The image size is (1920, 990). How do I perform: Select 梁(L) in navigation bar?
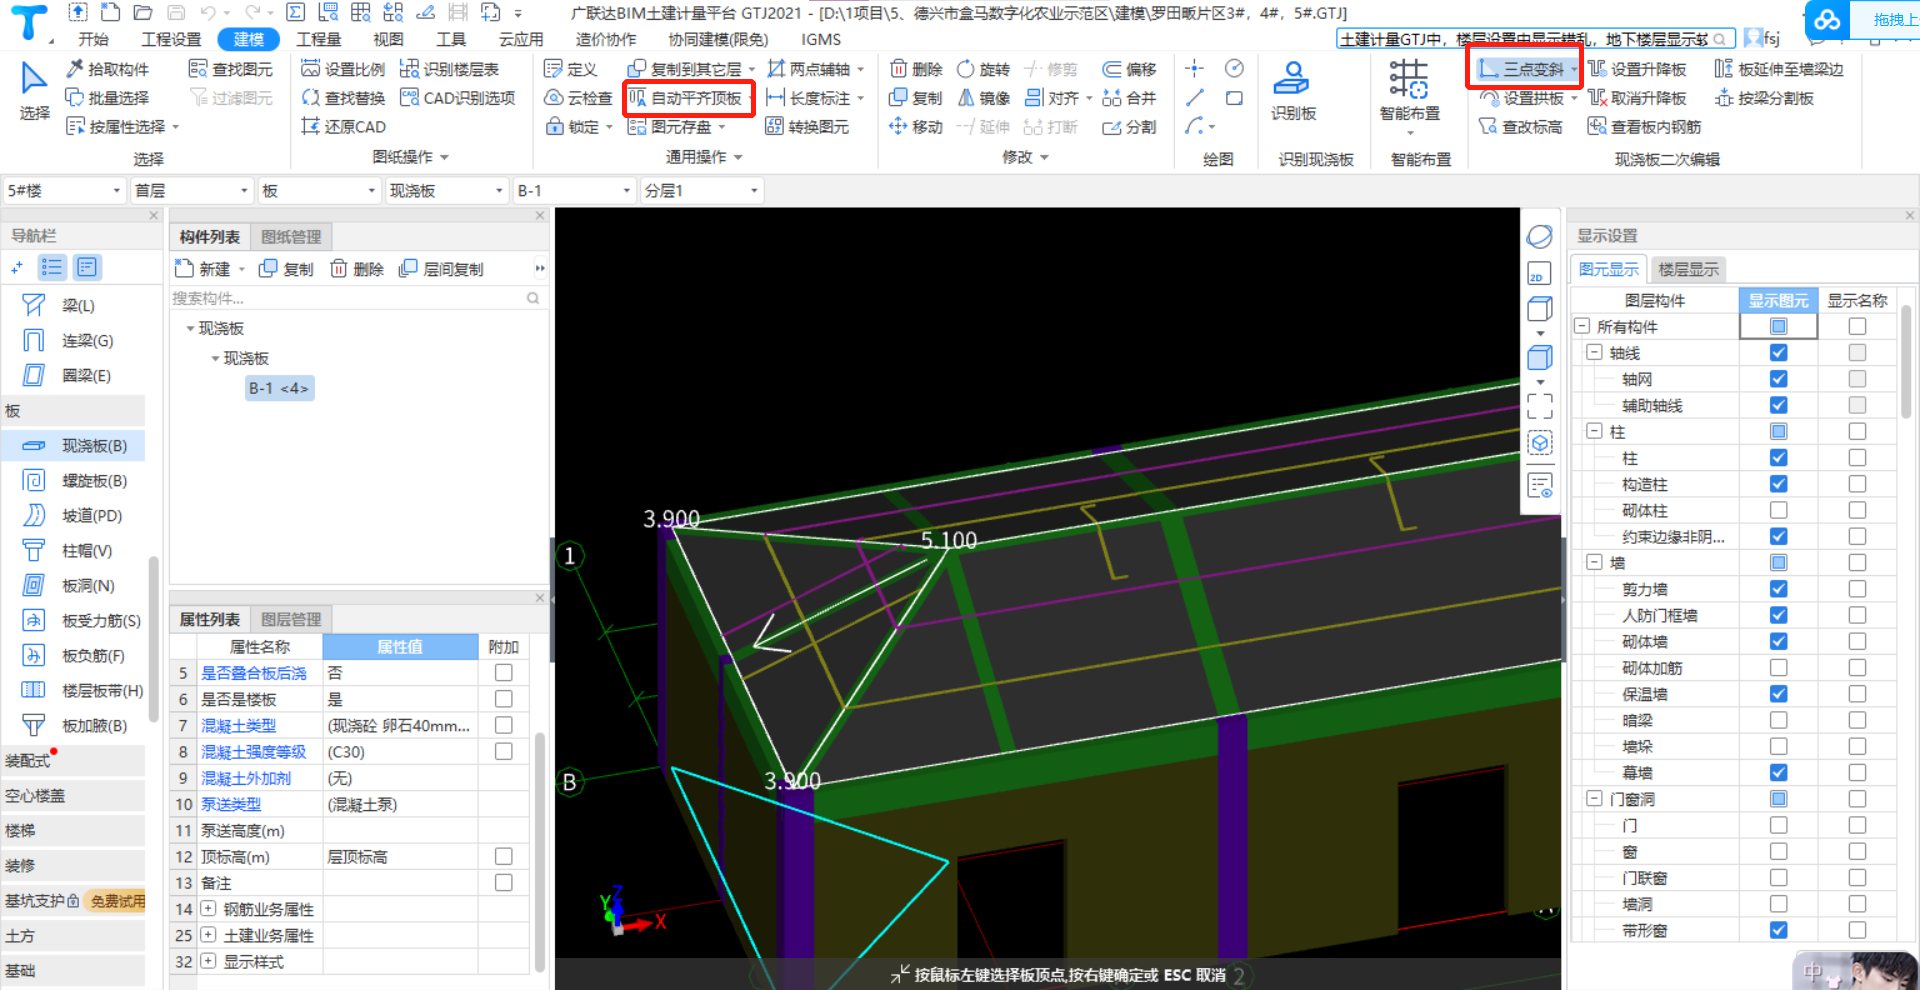[x=60, y=306]
